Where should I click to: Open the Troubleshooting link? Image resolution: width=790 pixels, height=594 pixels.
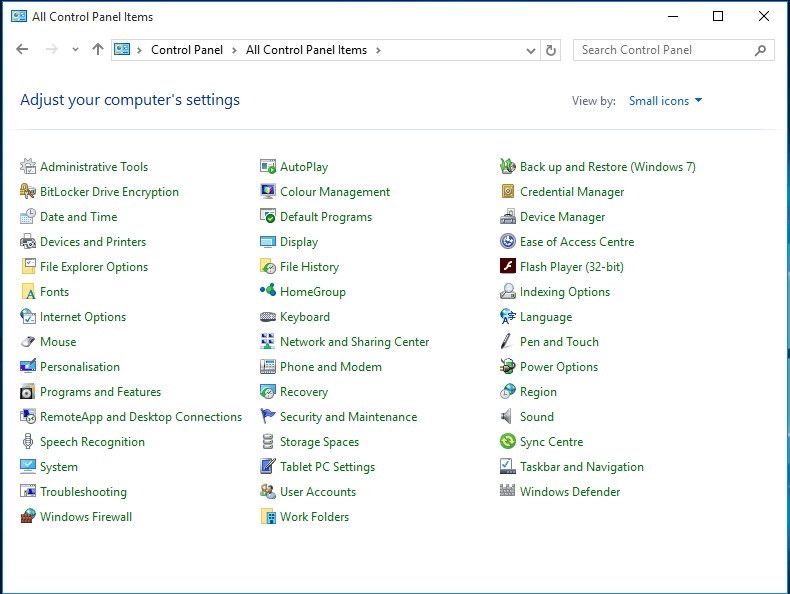tap(83, 492)
